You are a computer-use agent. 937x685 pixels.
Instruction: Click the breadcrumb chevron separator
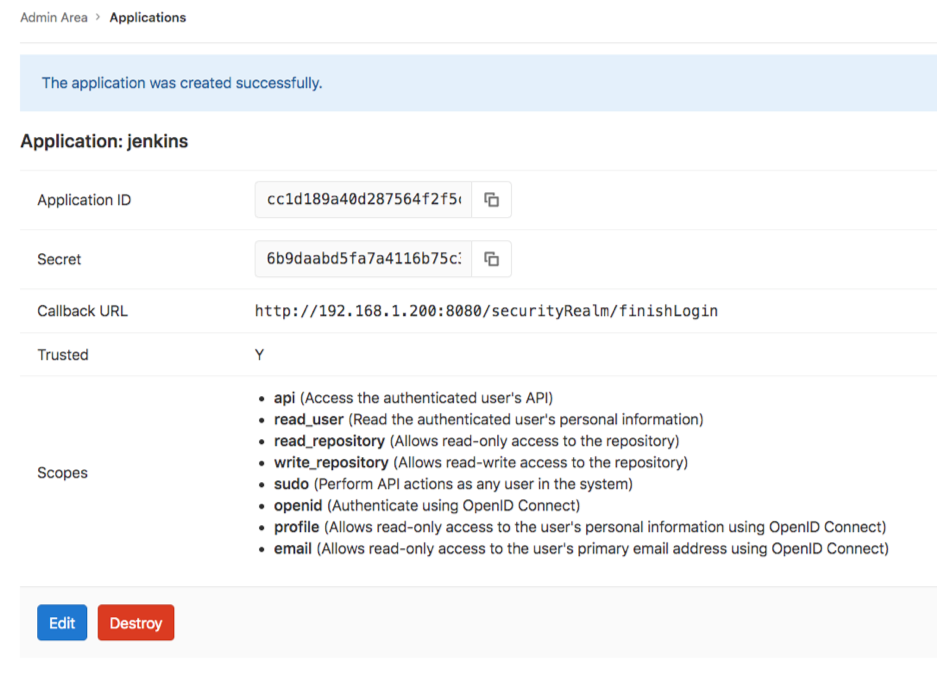click(x=98, y=17)
